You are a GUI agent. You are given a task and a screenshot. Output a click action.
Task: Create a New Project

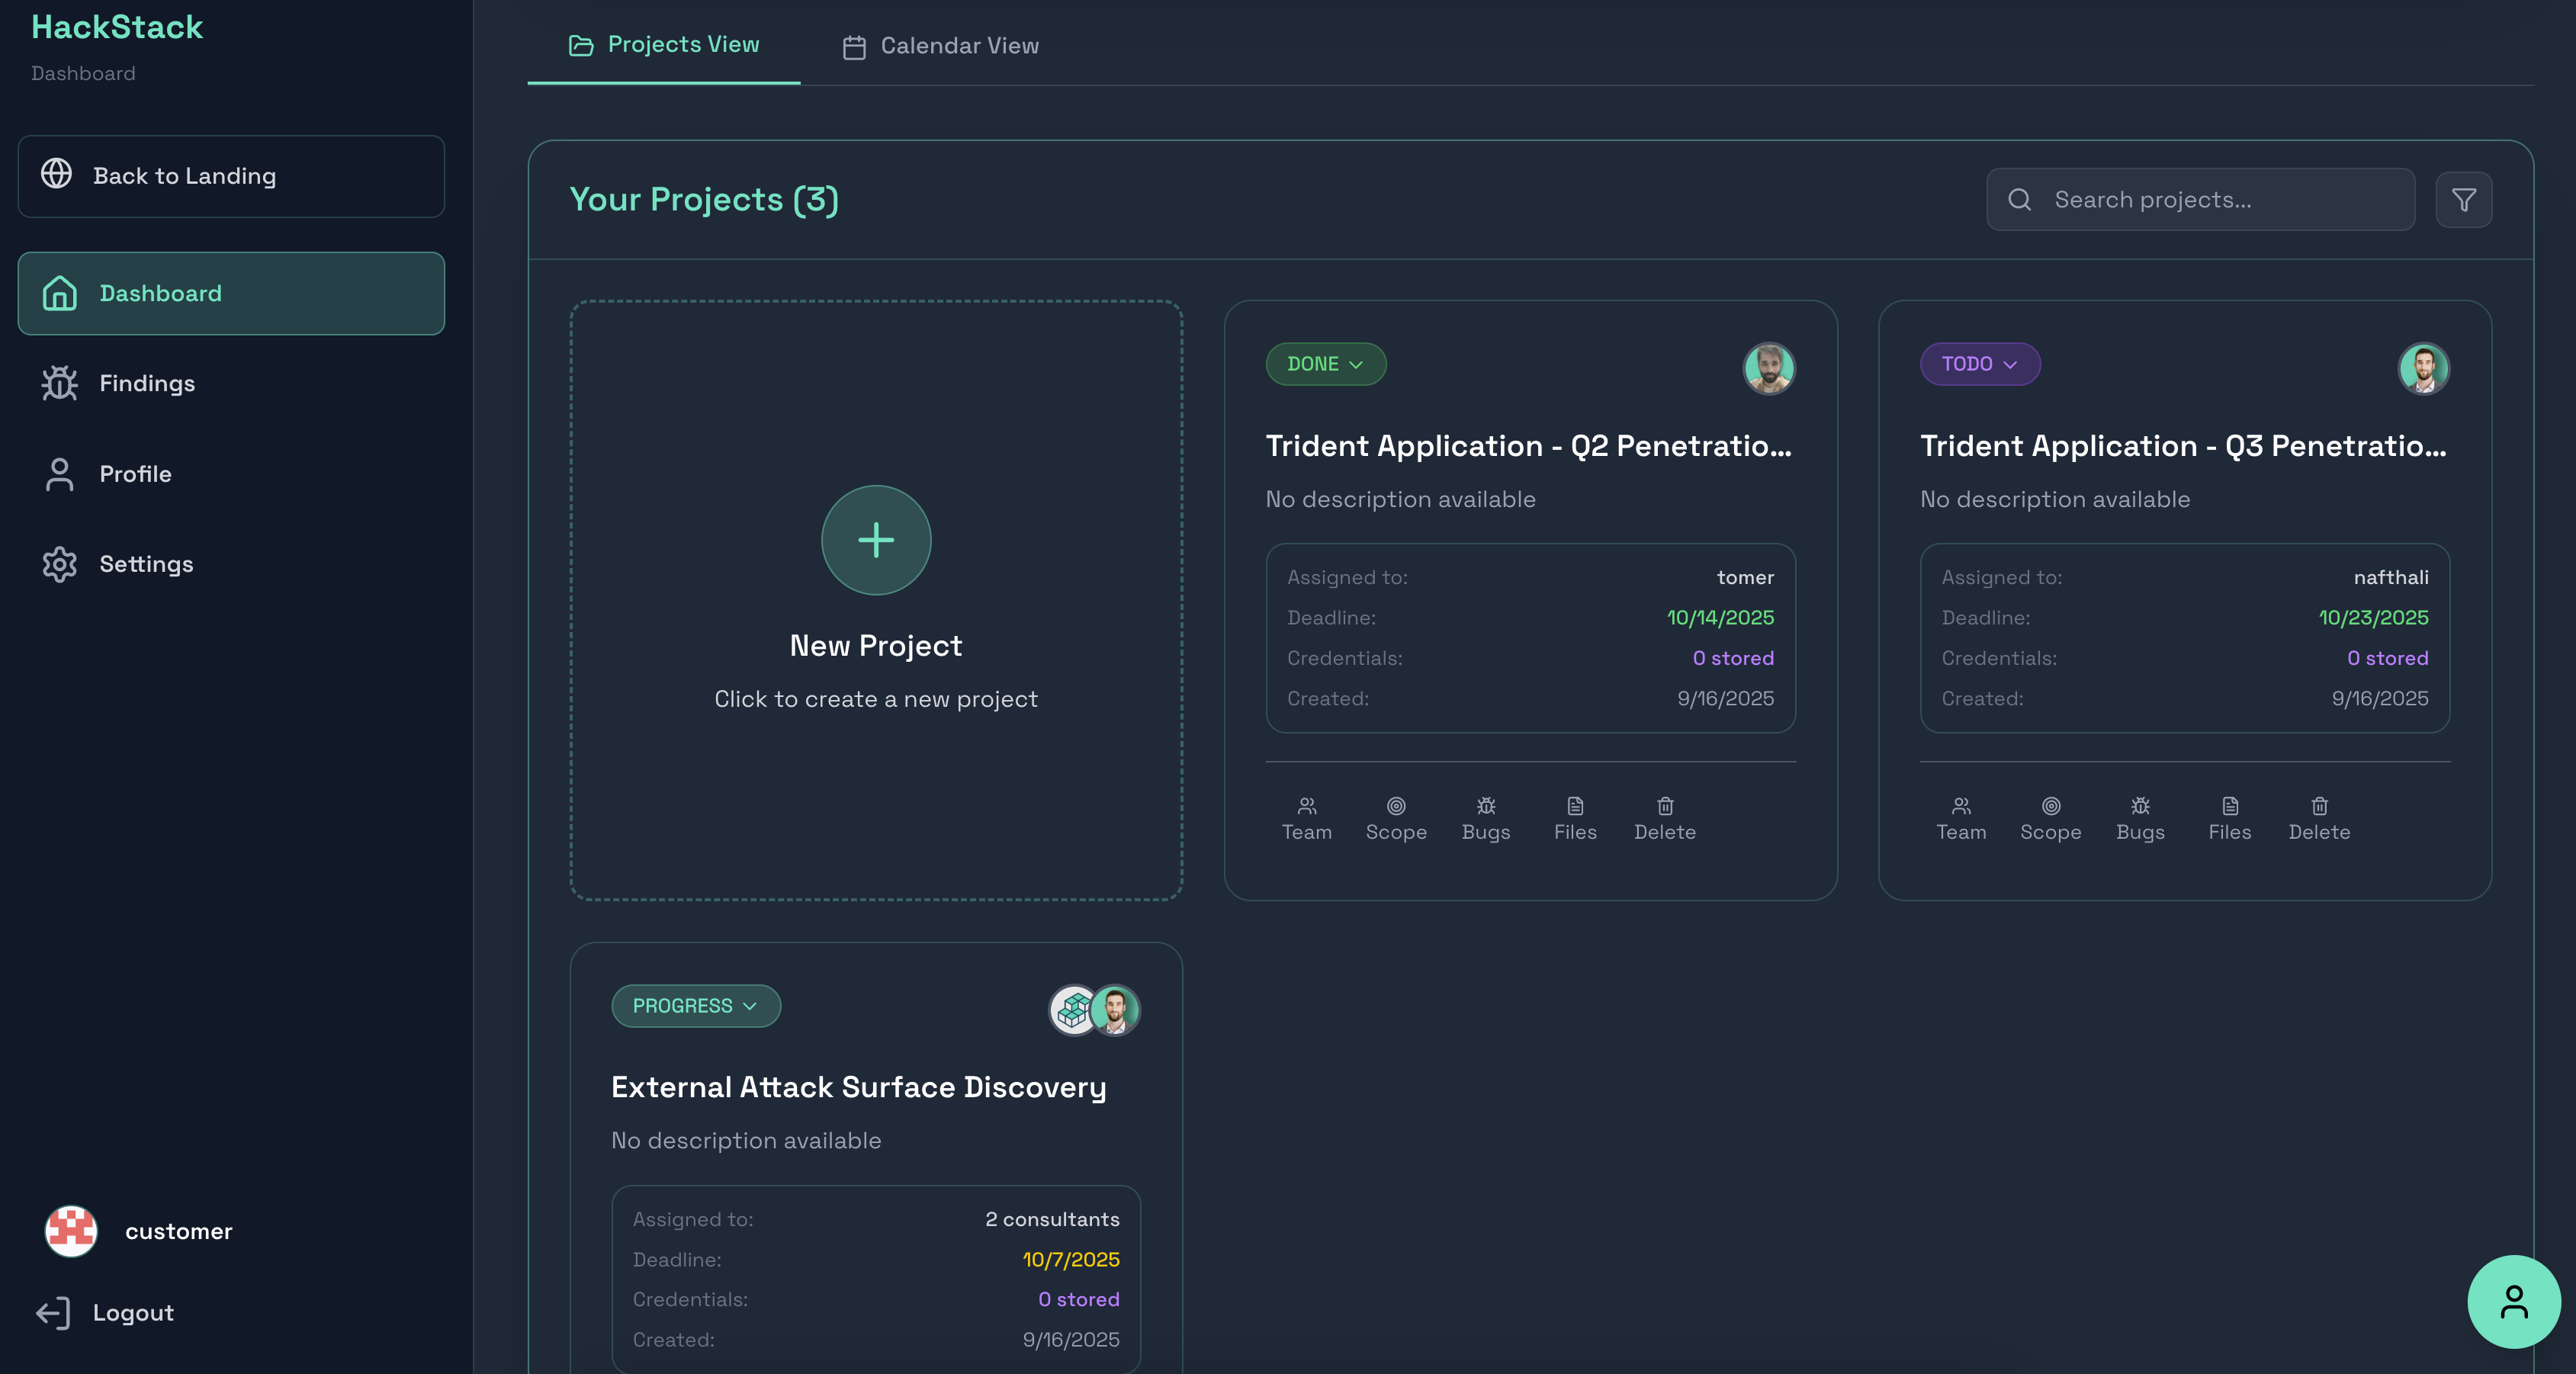tap(875, 541)
